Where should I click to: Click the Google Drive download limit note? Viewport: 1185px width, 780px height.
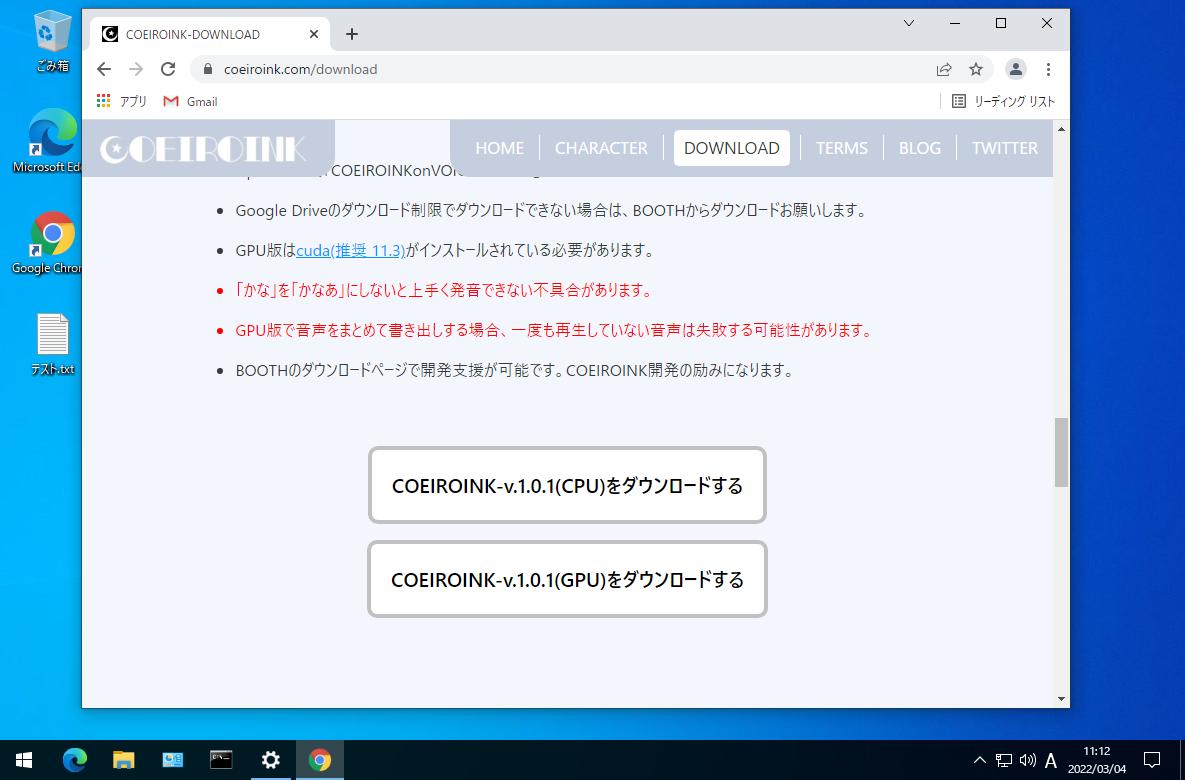pos(551,210)
